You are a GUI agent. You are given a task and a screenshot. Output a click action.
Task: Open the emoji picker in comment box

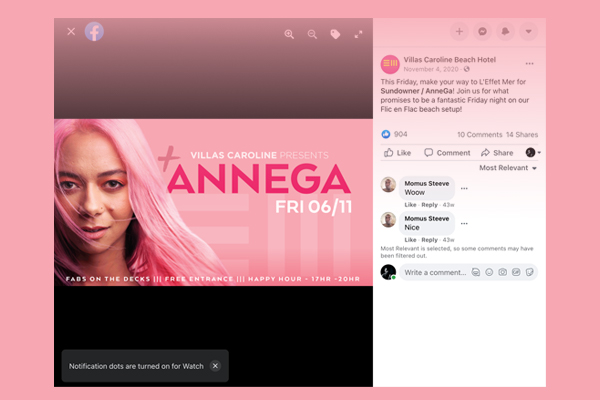point(489,273)
